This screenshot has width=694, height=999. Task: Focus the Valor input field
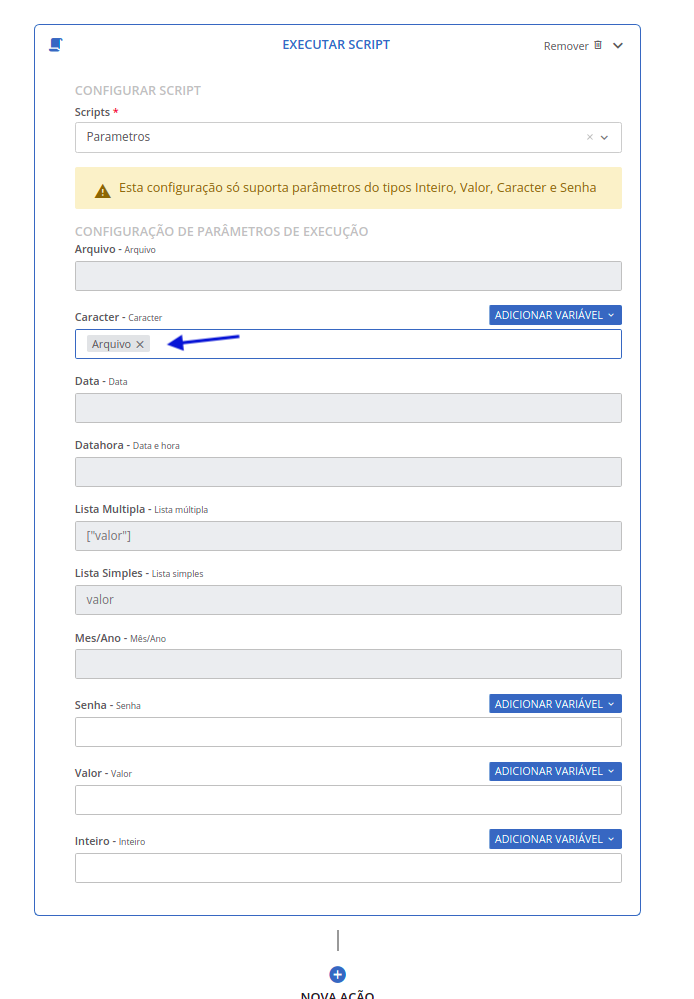pos(348,800)
